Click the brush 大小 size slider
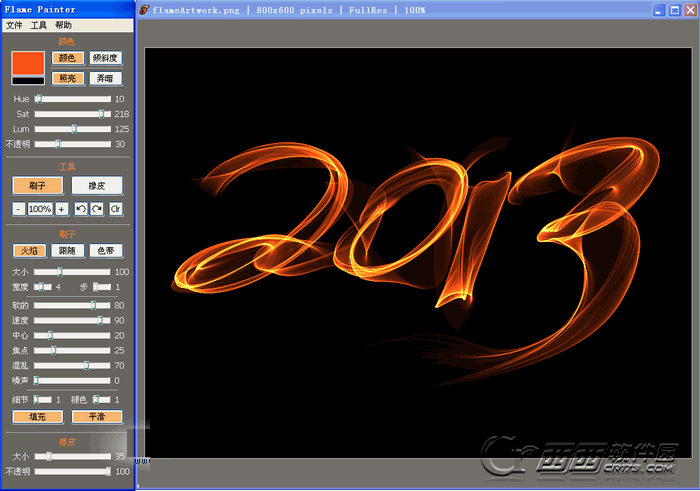700x491 pixels. (72, 272)
